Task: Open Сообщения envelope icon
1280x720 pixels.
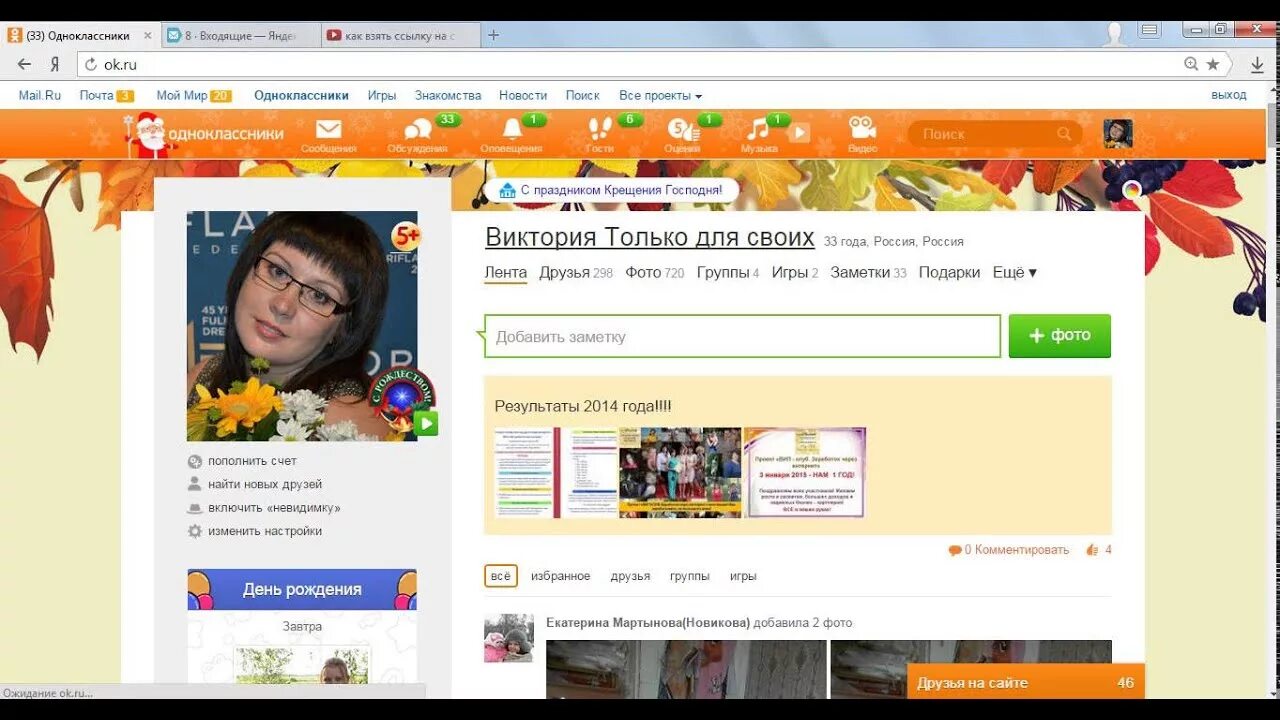Action: click(328, 130)
